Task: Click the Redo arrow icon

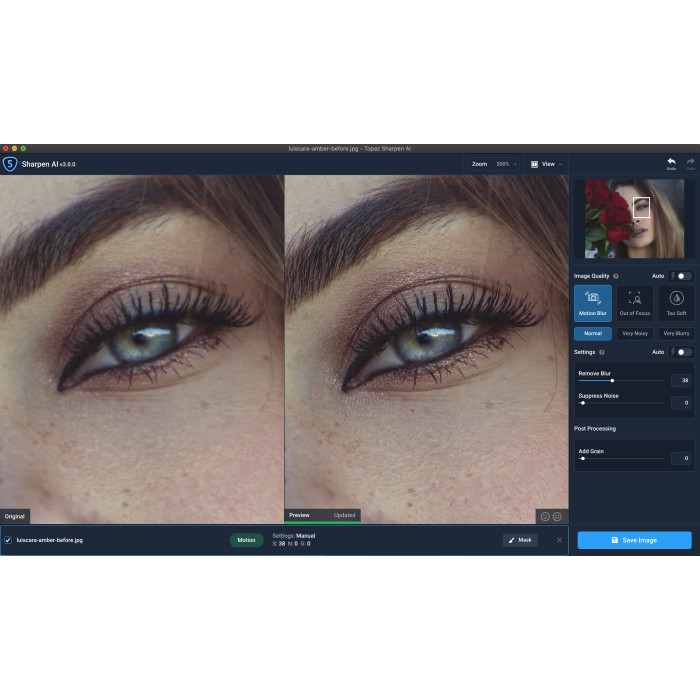Action: 690,161
